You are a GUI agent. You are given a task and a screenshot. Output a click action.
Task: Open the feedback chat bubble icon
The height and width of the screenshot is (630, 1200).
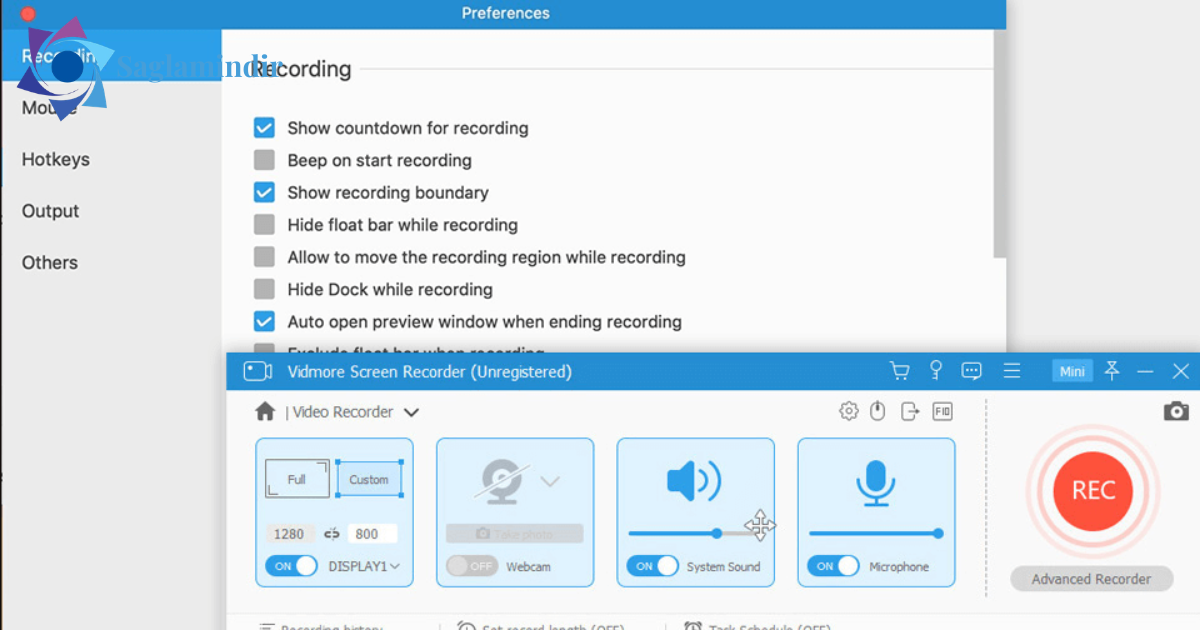[972, 371]
